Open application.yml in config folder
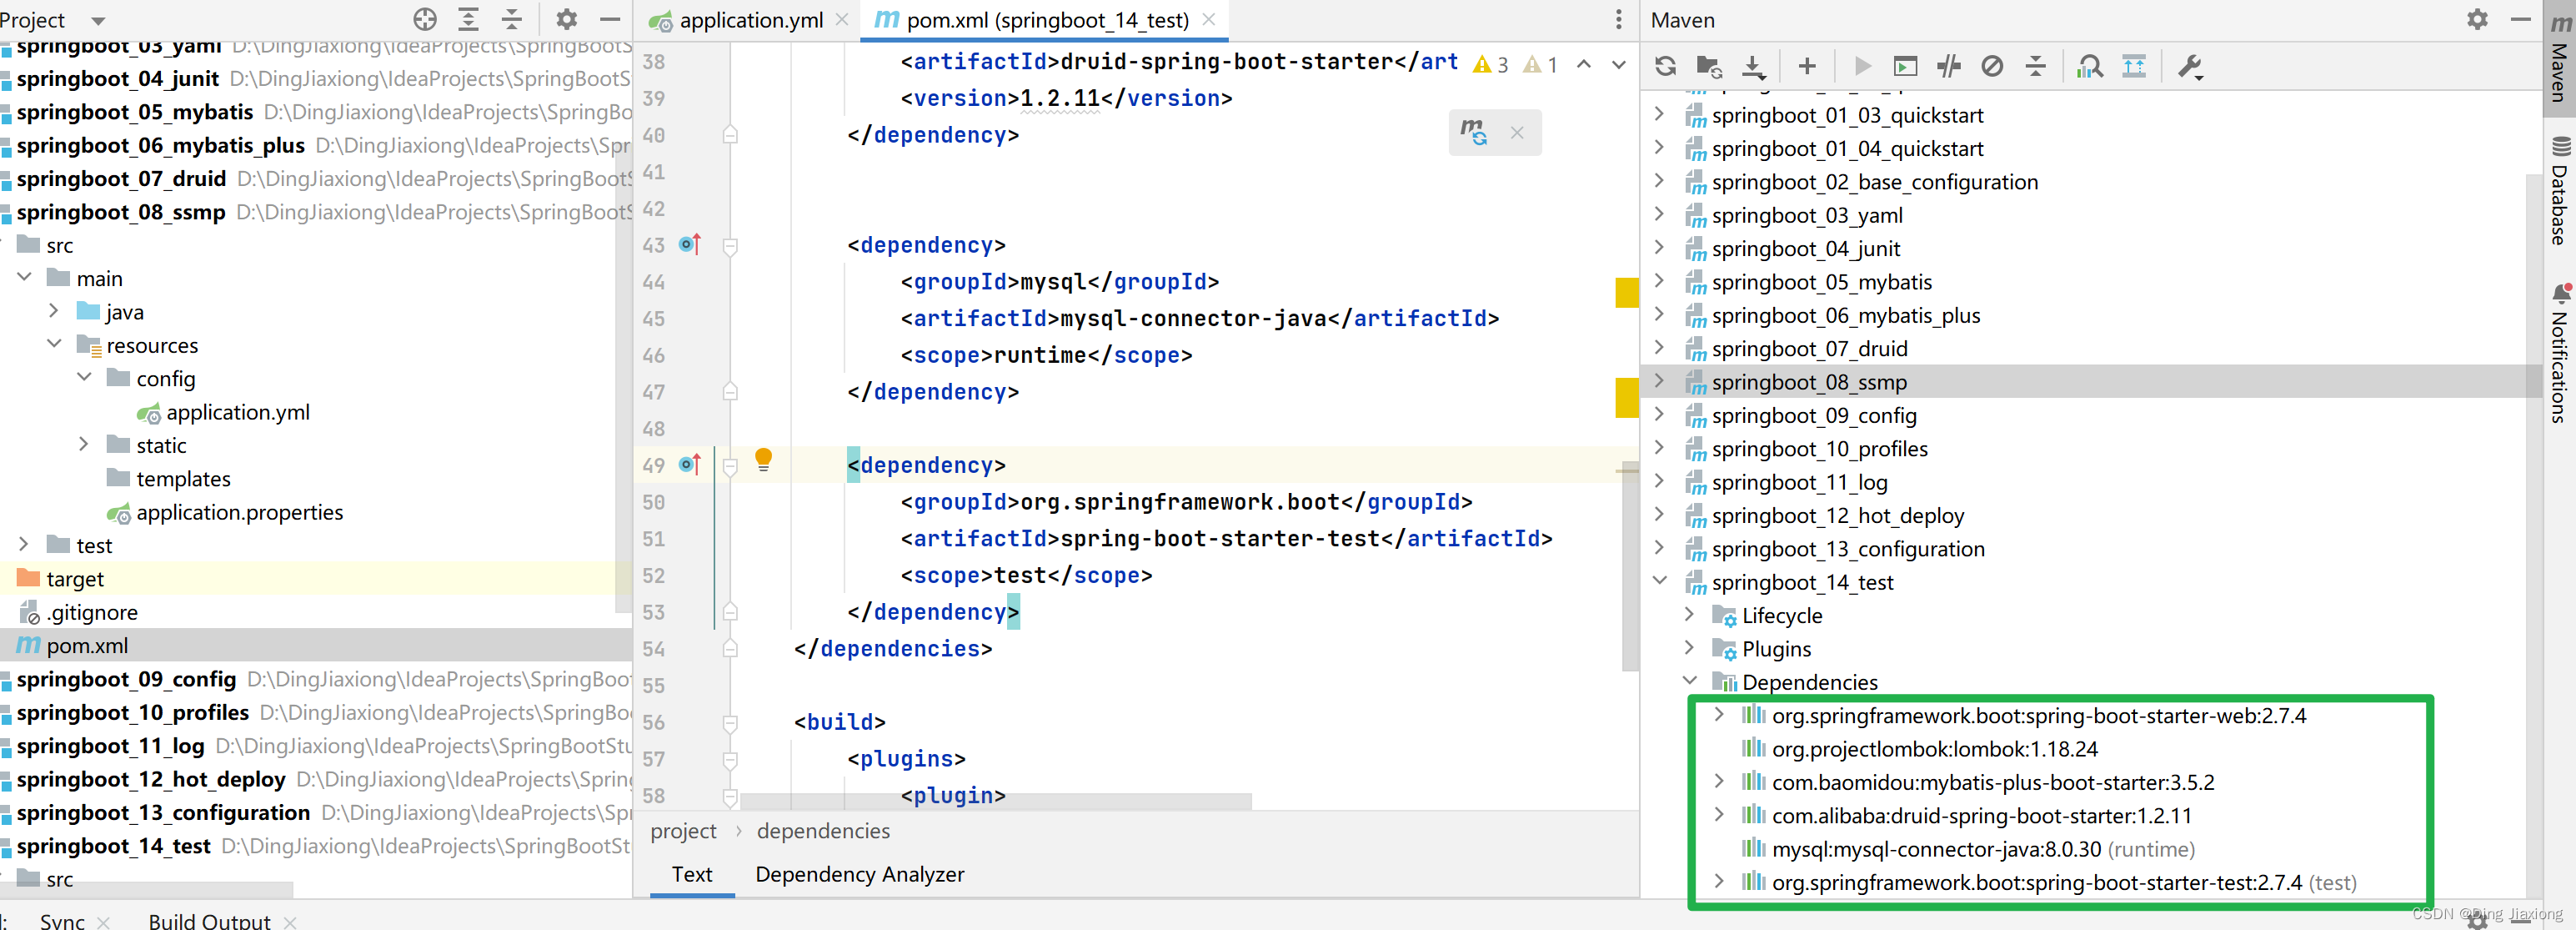 click(x=224, y=412)
